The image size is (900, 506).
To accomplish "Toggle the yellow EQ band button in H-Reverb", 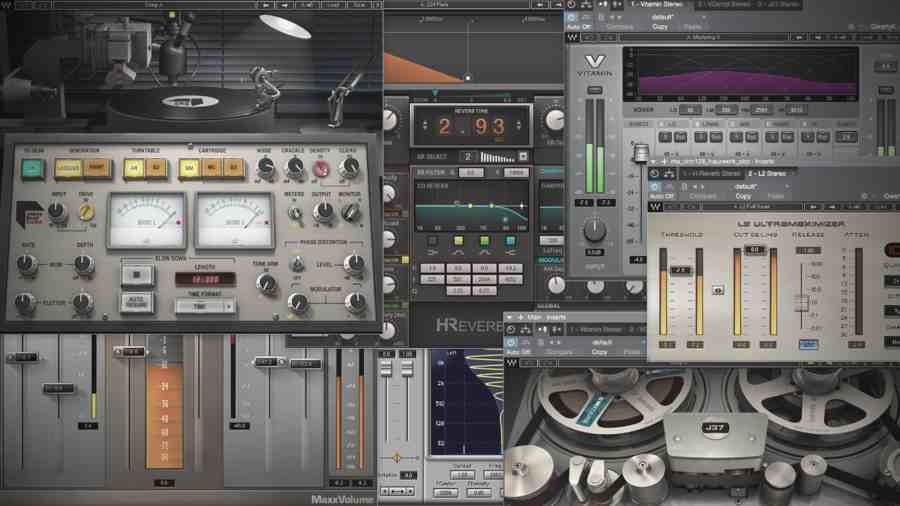I will [x=459, y=241].
